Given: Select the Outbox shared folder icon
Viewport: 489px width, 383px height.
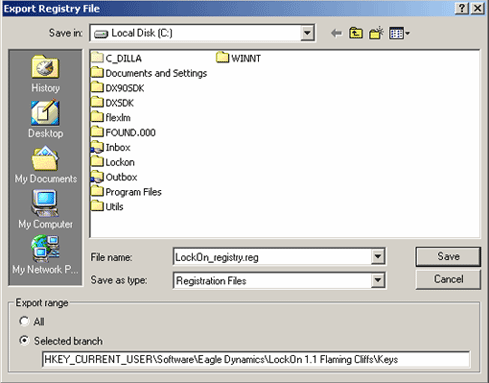Looking at the screenshot, I should pos(97,176).
